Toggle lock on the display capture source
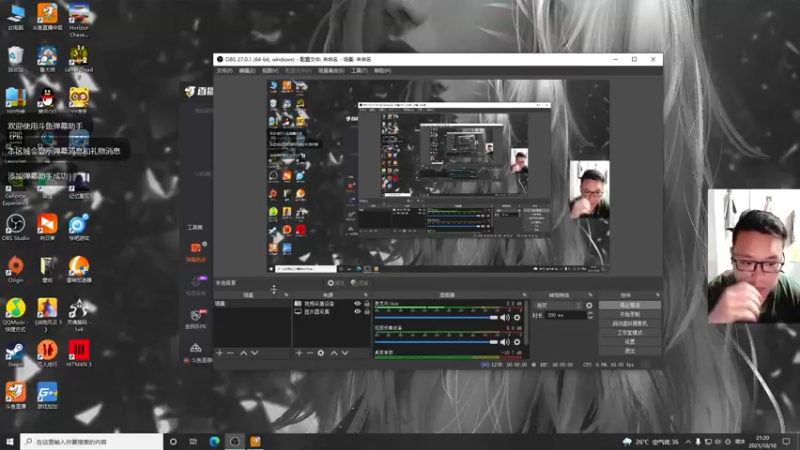 [x=367, y=311]
